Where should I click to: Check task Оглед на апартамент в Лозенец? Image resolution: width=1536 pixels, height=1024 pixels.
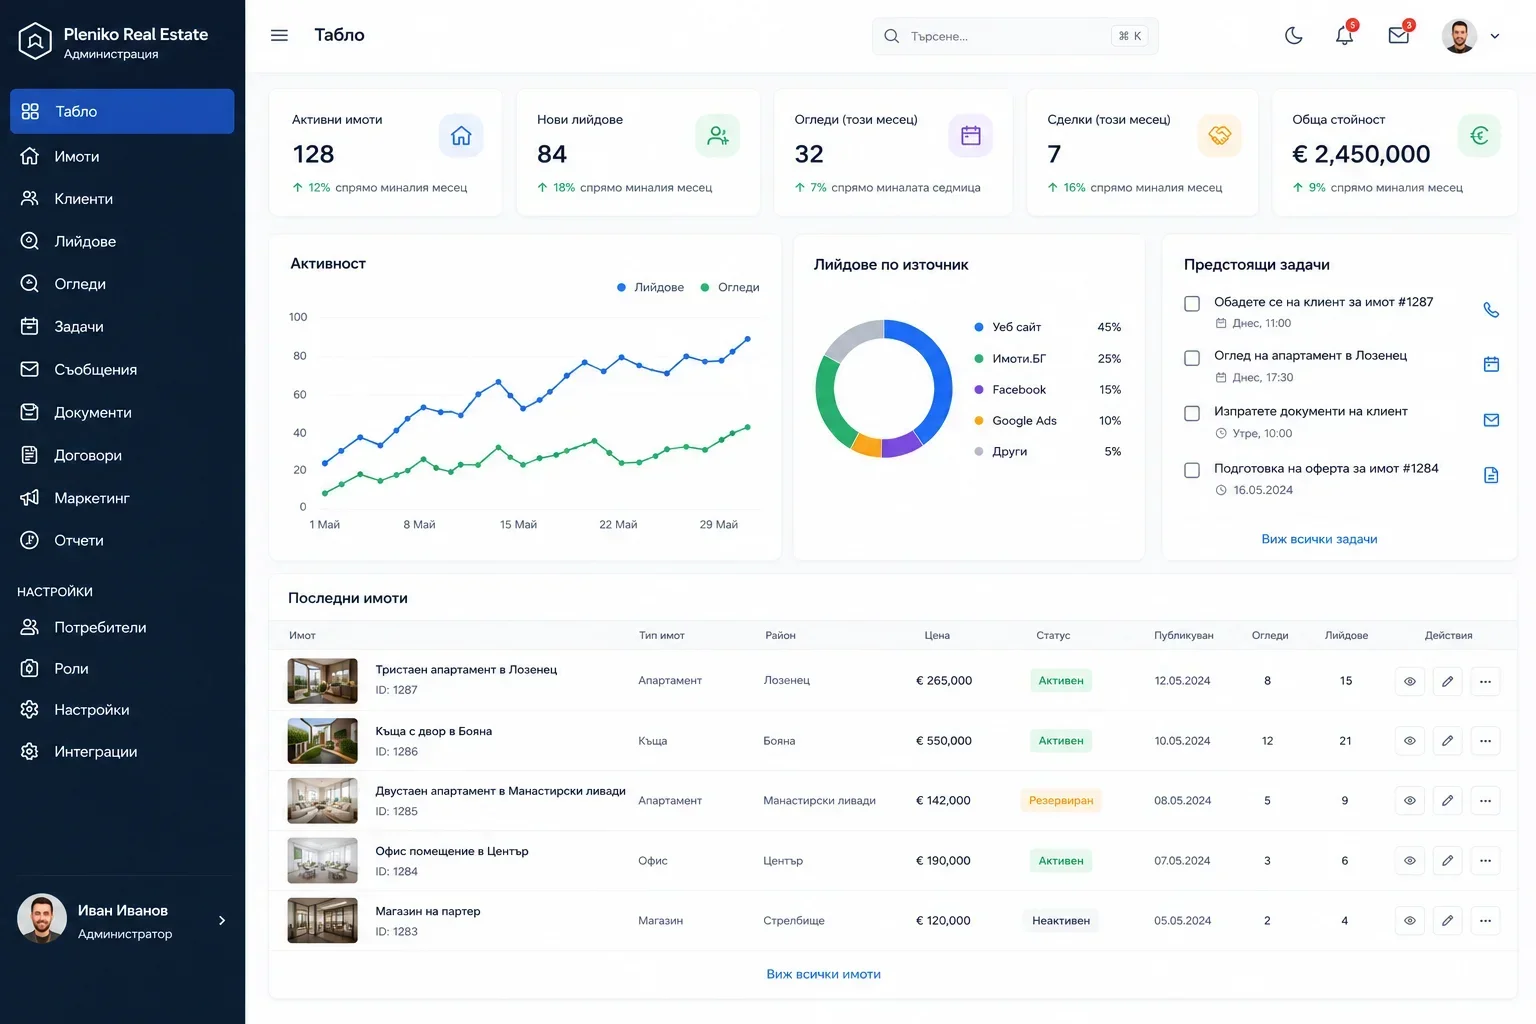click(x=1192, y=358)
